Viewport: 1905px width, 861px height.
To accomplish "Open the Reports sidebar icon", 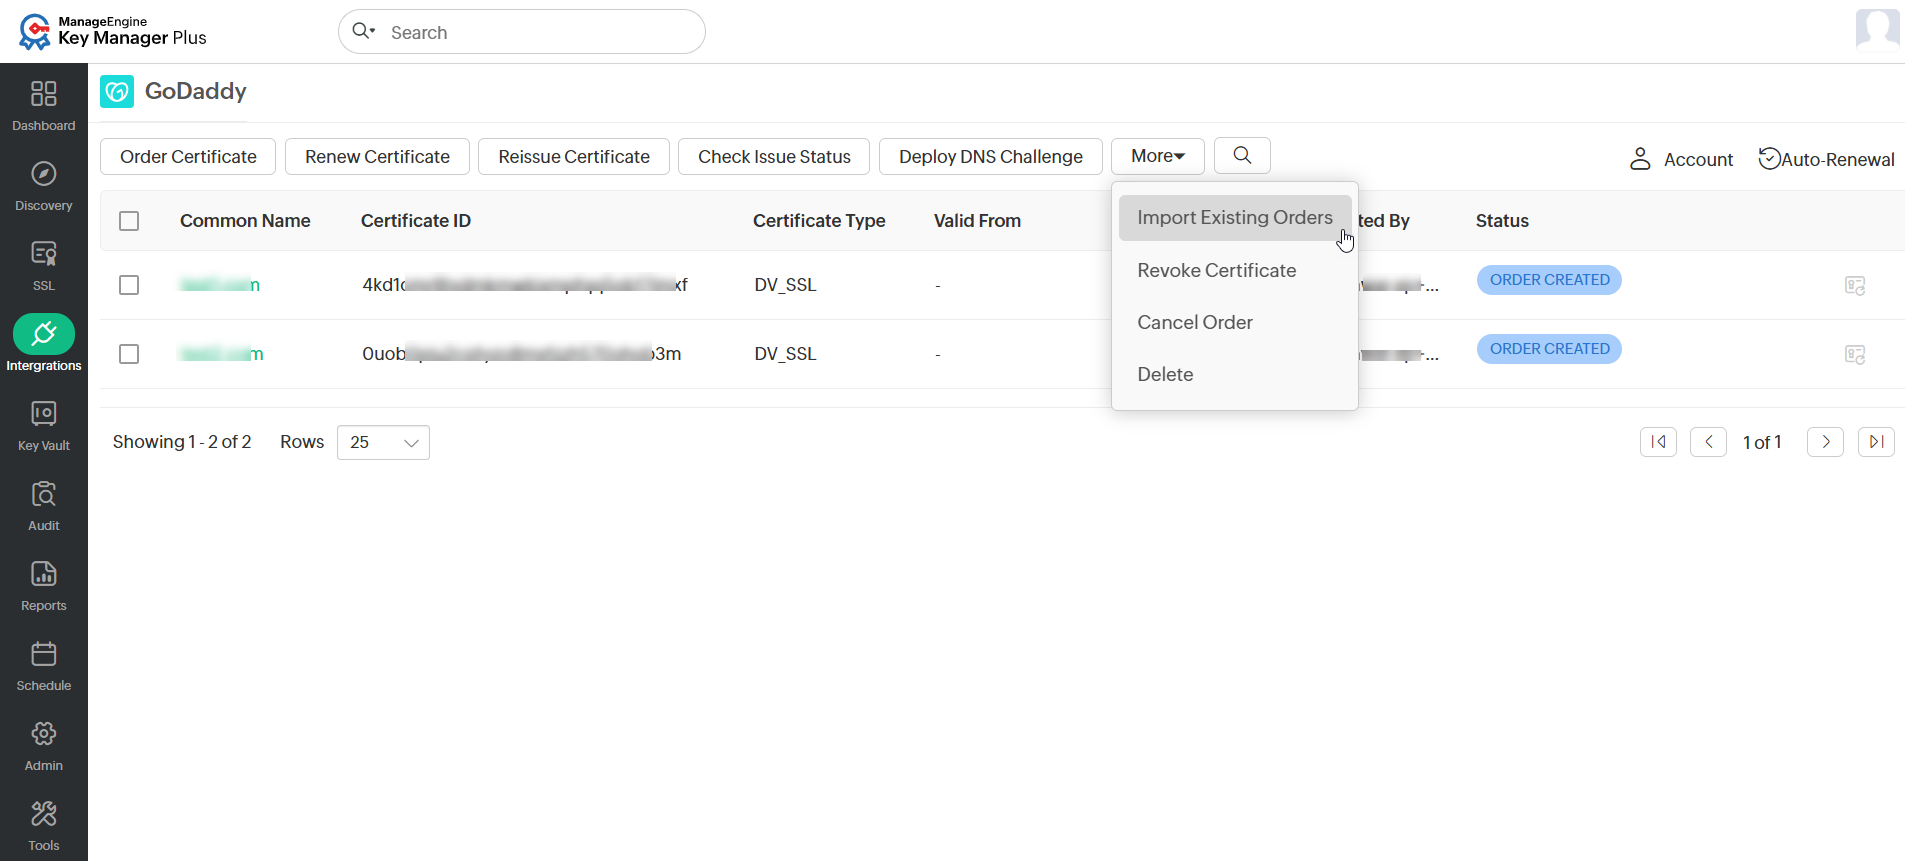I will pyautogui.click(x=44, y=574).
